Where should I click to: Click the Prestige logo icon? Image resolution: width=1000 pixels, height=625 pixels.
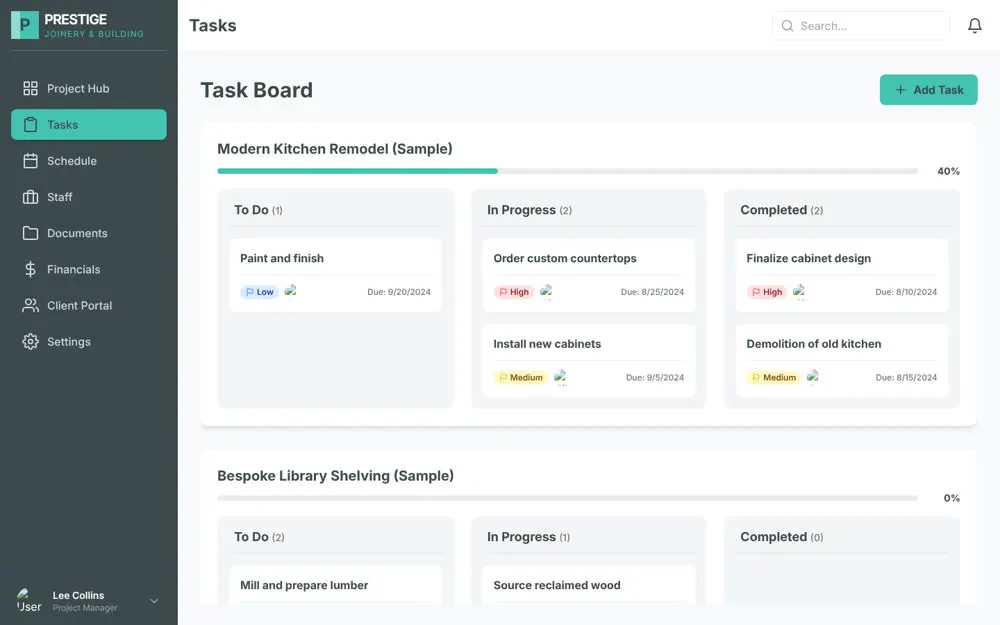click(25, 25)
